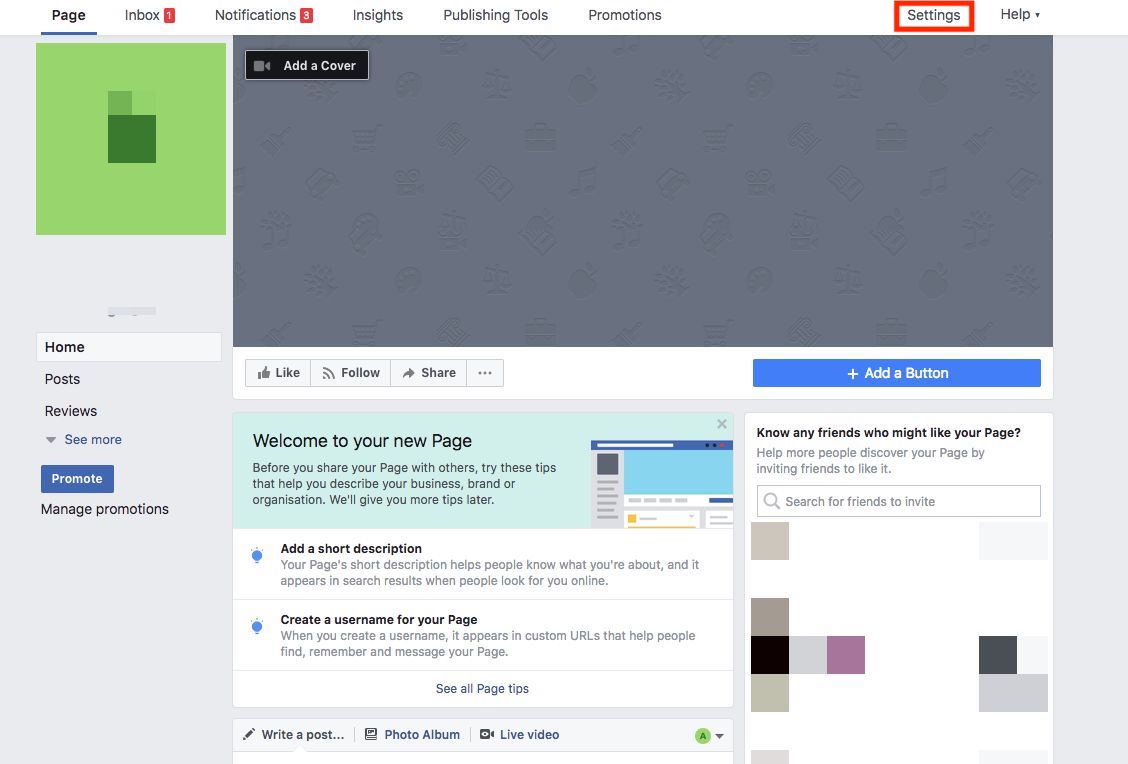Screen dimensions: 1128x764
Task: Open See all Page tips
Action: point(482,688)
